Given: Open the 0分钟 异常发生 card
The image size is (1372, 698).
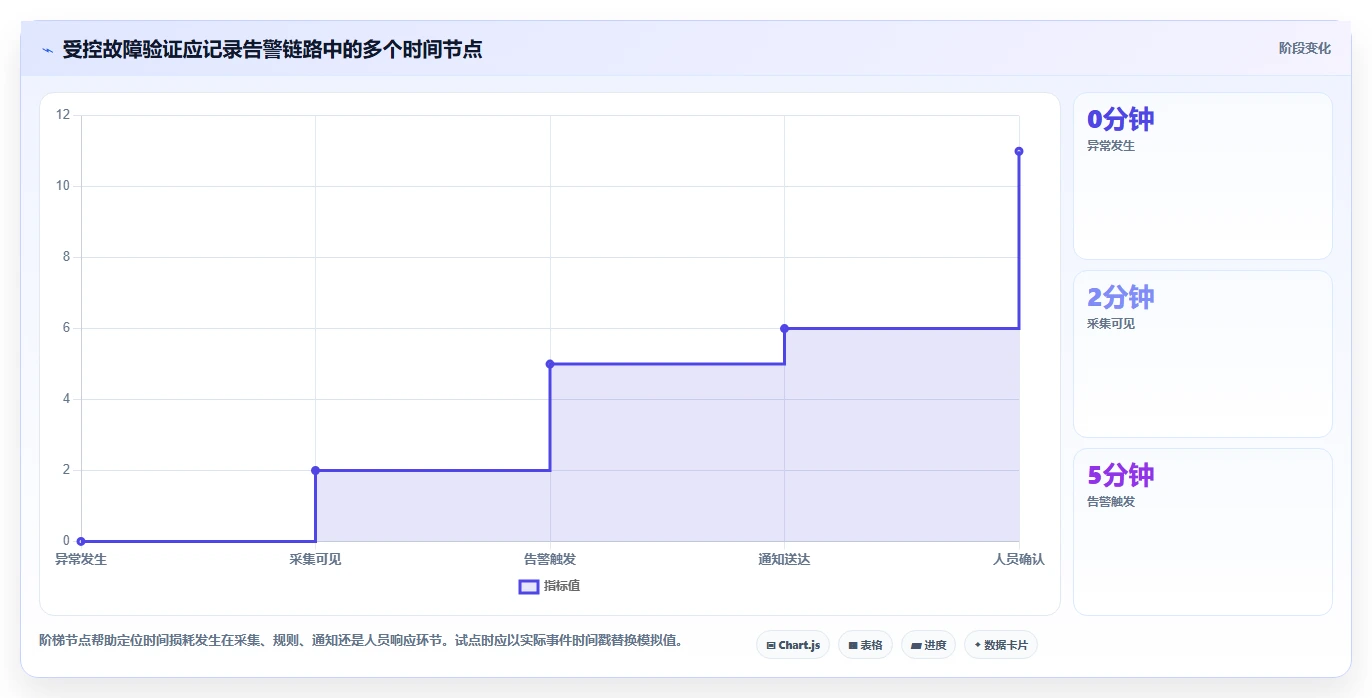Looking at the screenshot, I should (x=1202, y=176).
